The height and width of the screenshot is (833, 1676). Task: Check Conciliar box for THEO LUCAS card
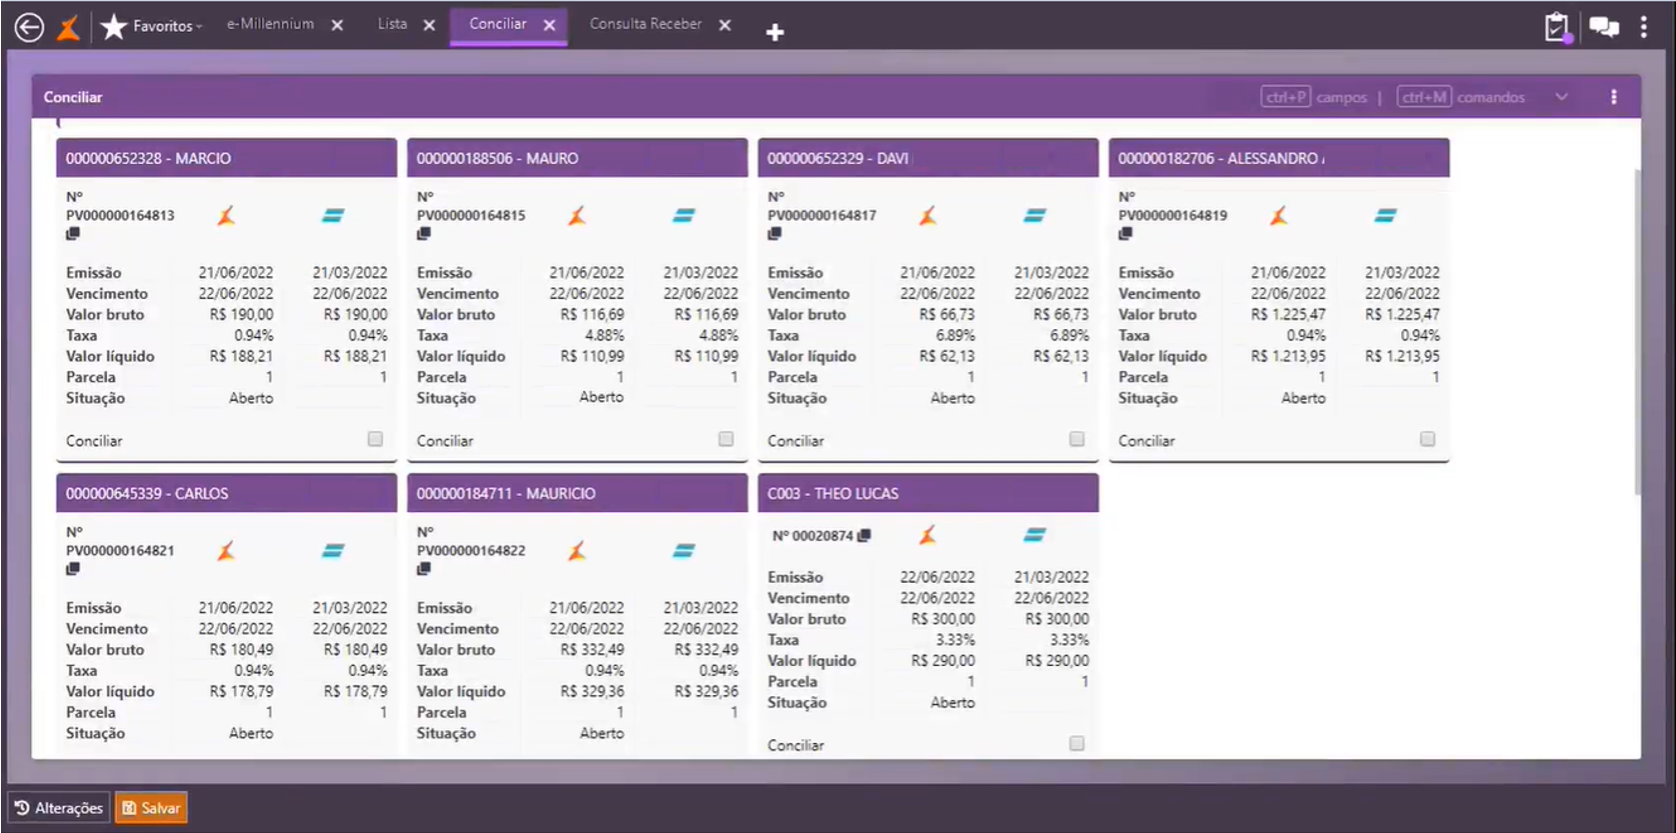pyautogui.click(x=1077, y=743)
